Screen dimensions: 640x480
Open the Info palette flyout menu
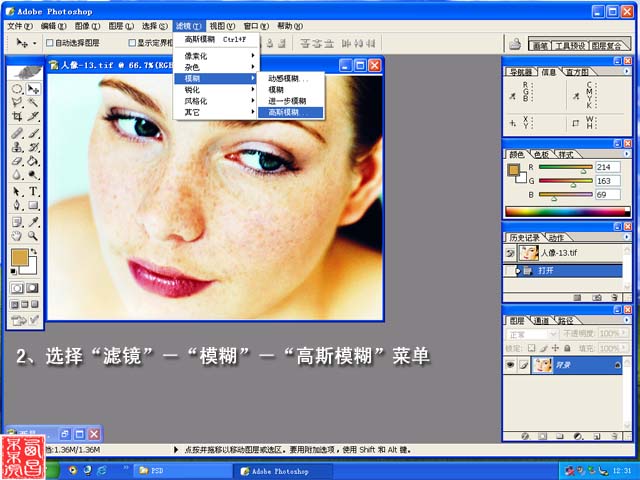(x=627, y=71)
